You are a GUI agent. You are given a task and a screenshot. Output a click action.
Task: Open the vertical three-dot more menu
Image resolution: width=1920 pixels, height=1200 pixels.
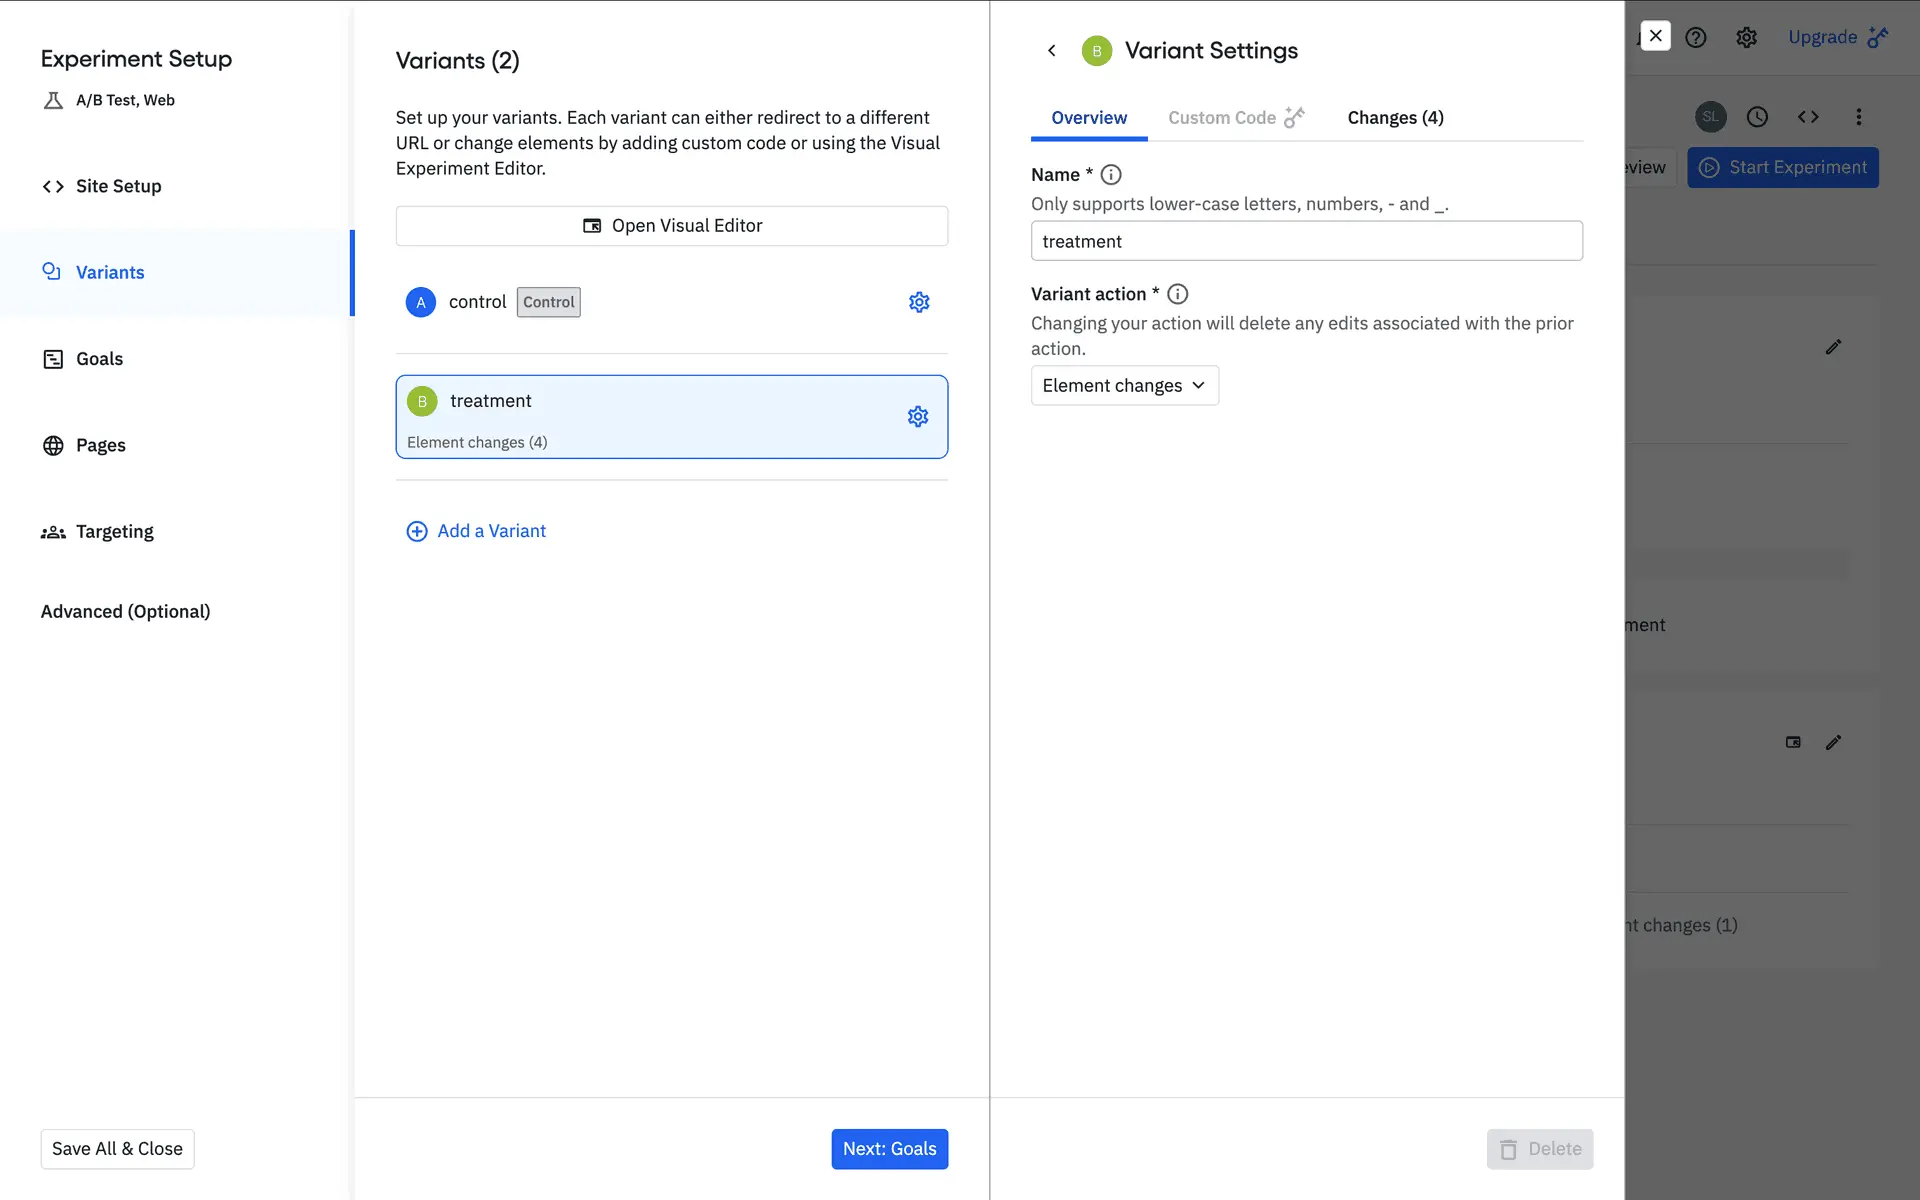(x=1858, y=117)
